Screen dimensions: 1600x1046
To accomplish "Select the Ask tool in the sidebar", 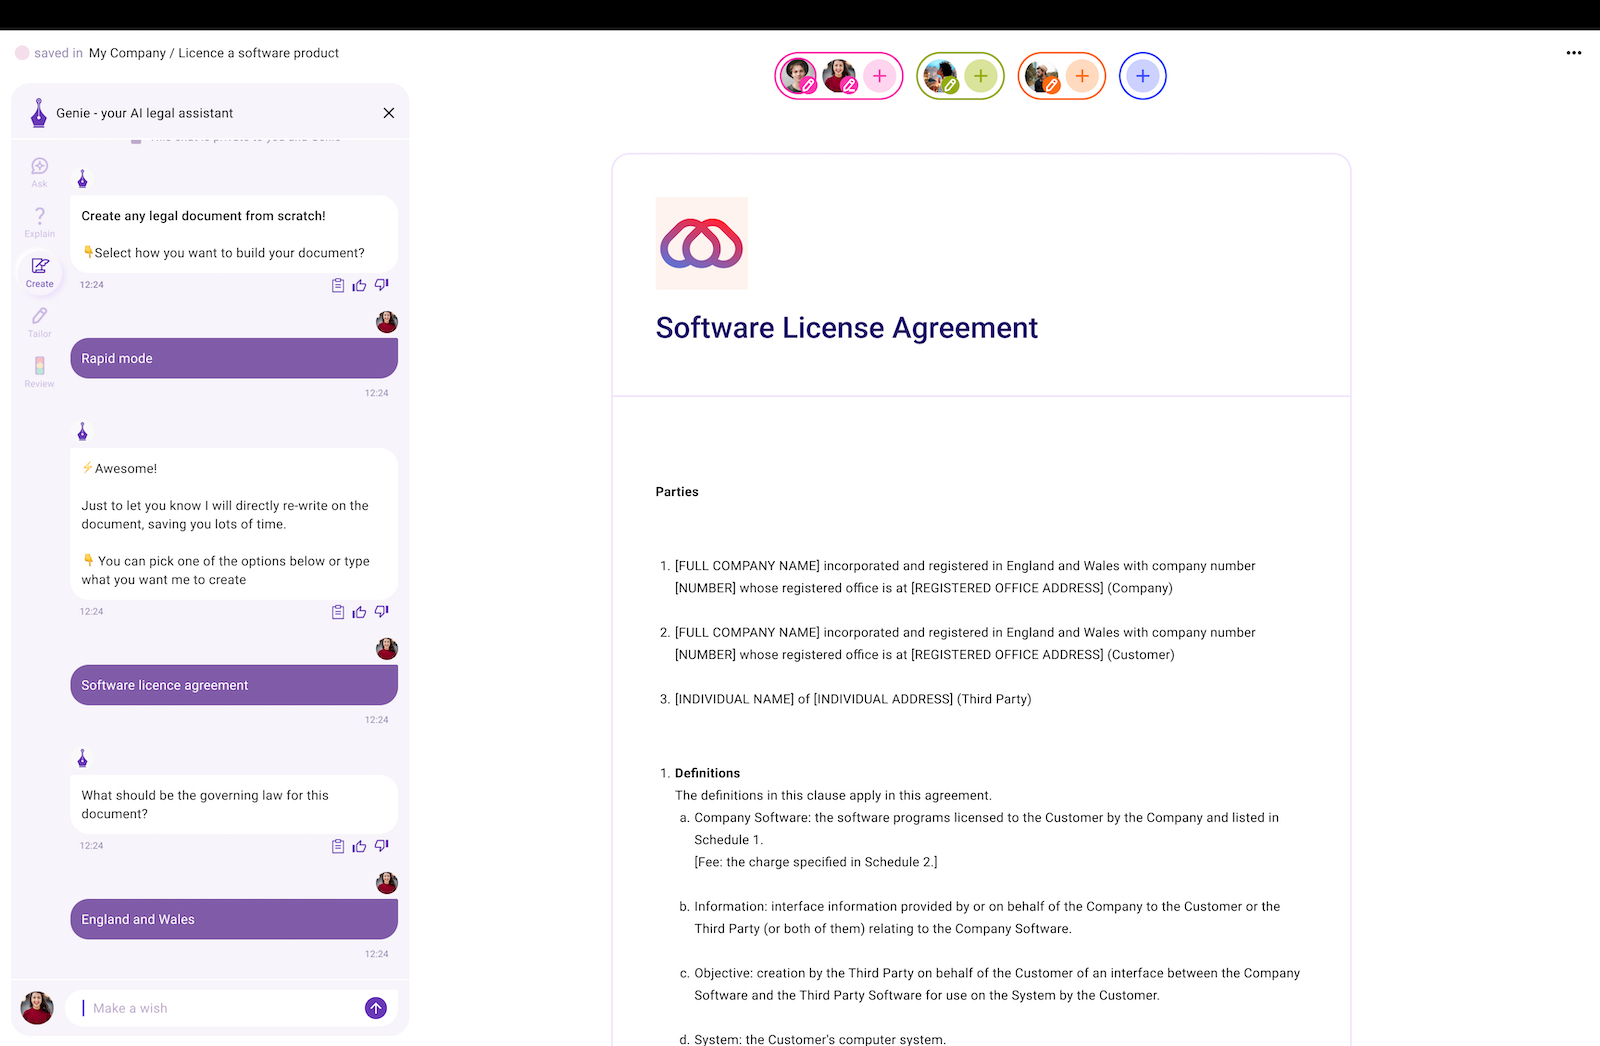I will [39, 171].
